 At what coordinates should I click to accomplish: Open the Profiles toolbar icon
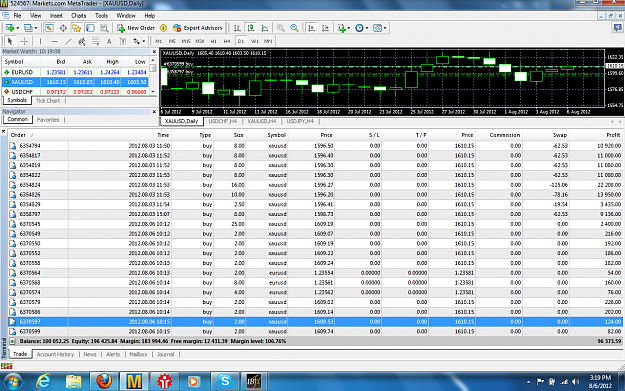coord(28,28)
